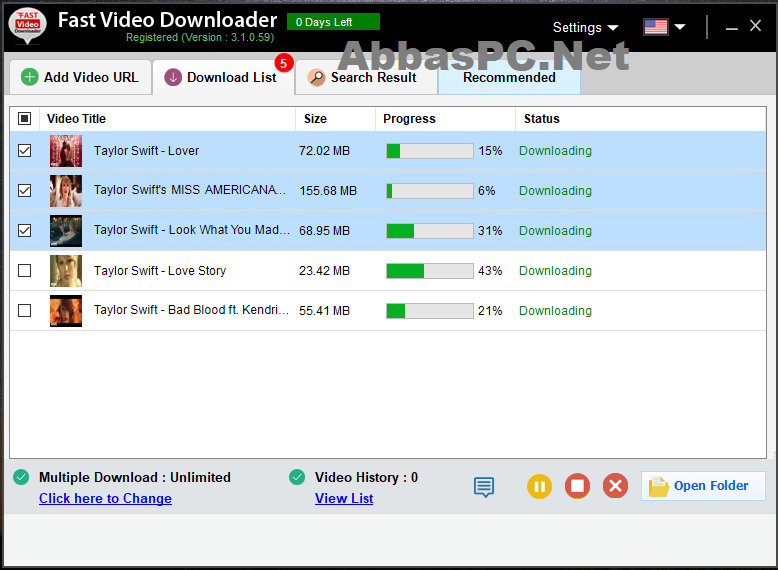Click the title Taylor Swift - Bad Blood ft. Kendri...
Image resolution: width=778 pixels, height=570 pixels.
(192, 310)
